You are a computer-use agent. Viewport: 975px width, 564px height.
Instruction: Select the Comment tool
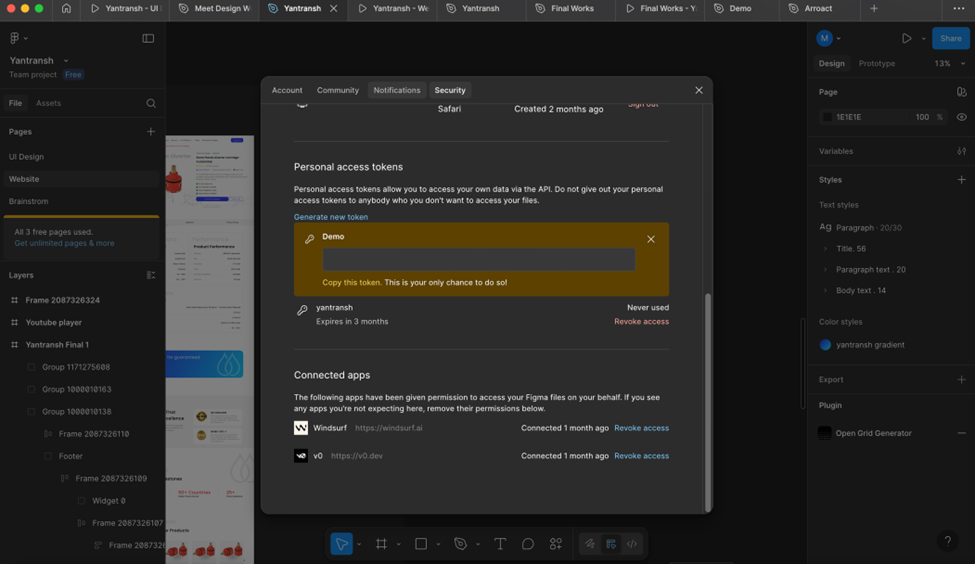click(528, 544)
